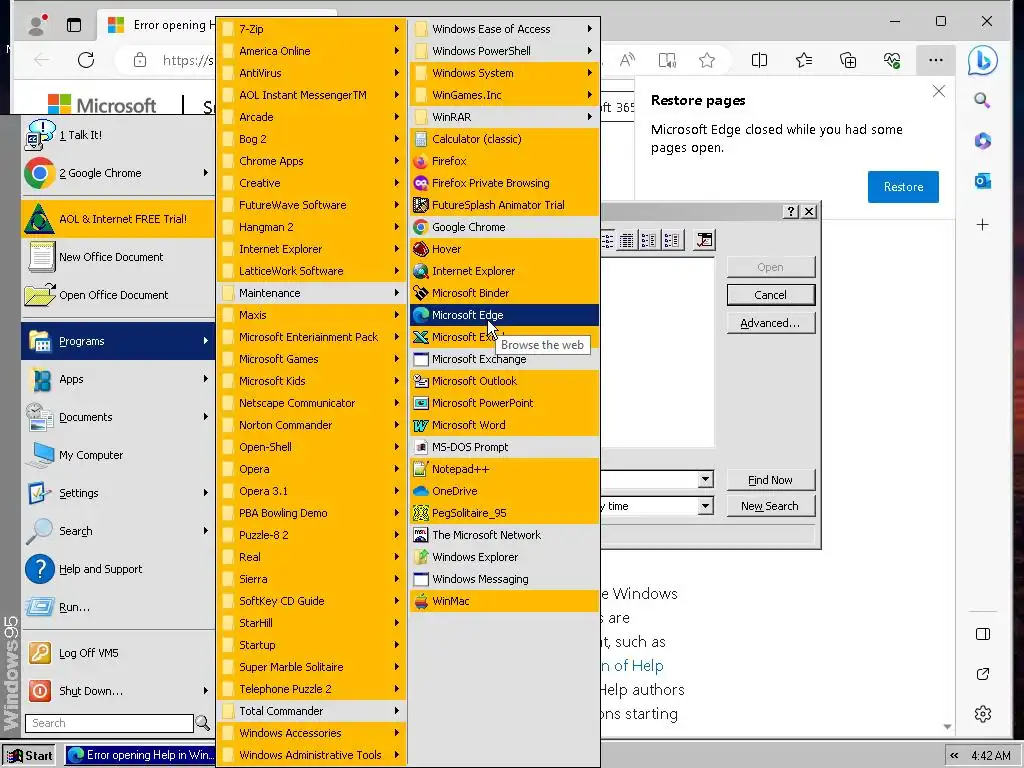1024x768 pixels.
Task: Open Firefox from the Programs list
Action: 504,161
